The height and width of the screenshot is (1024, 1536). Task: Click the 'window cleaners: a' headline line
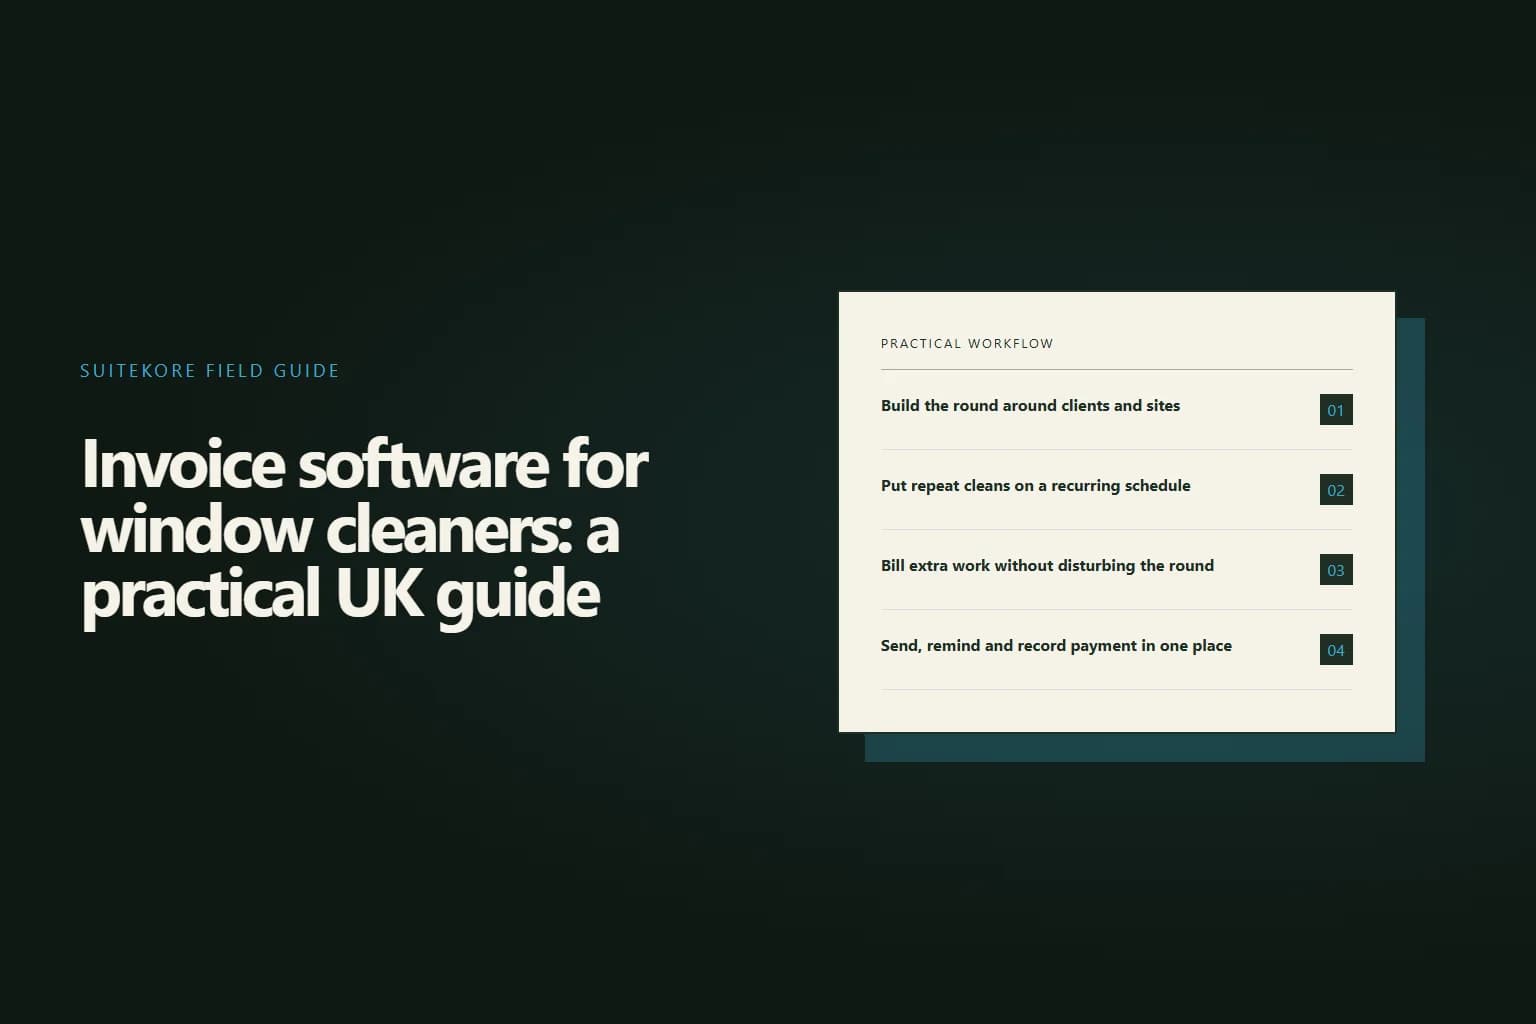[x=350, y=529]
